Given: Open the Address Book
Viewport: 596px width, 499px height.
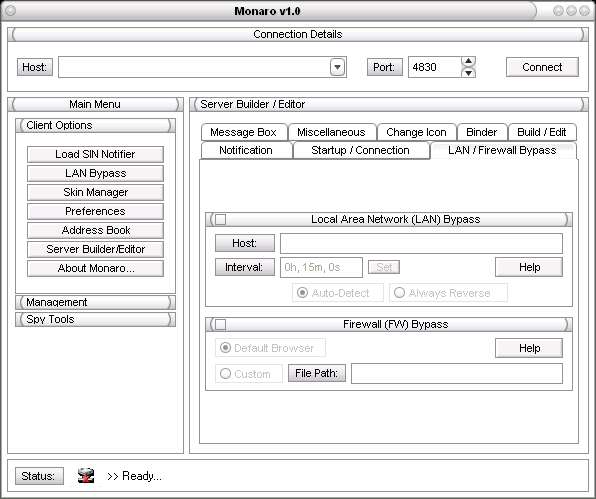Looking at the screenshot, I should click(95, 230).
